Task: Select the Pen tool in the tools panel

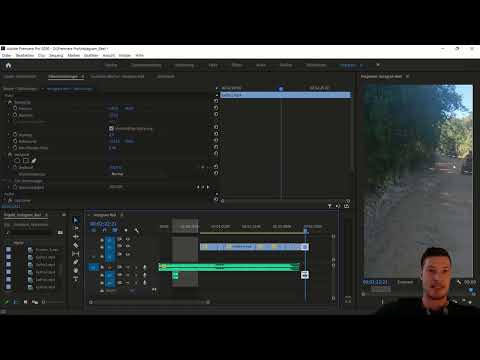Action: [76, 262]
